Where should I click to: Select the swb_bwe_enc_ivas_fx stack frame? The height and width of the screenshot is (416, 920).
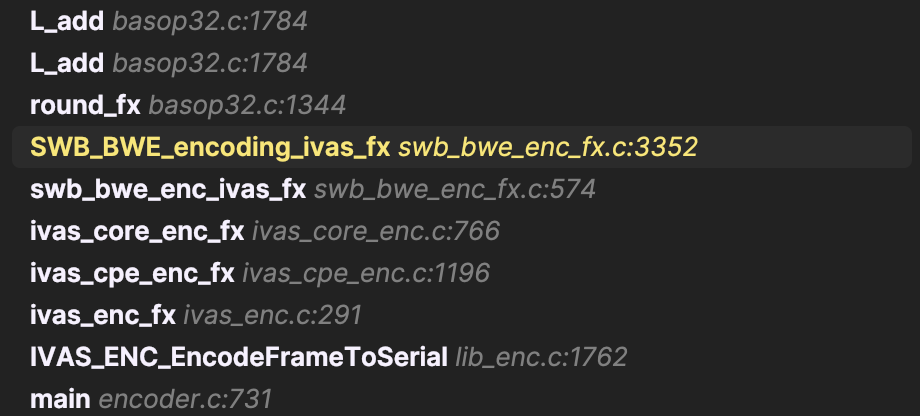point(168,189)
